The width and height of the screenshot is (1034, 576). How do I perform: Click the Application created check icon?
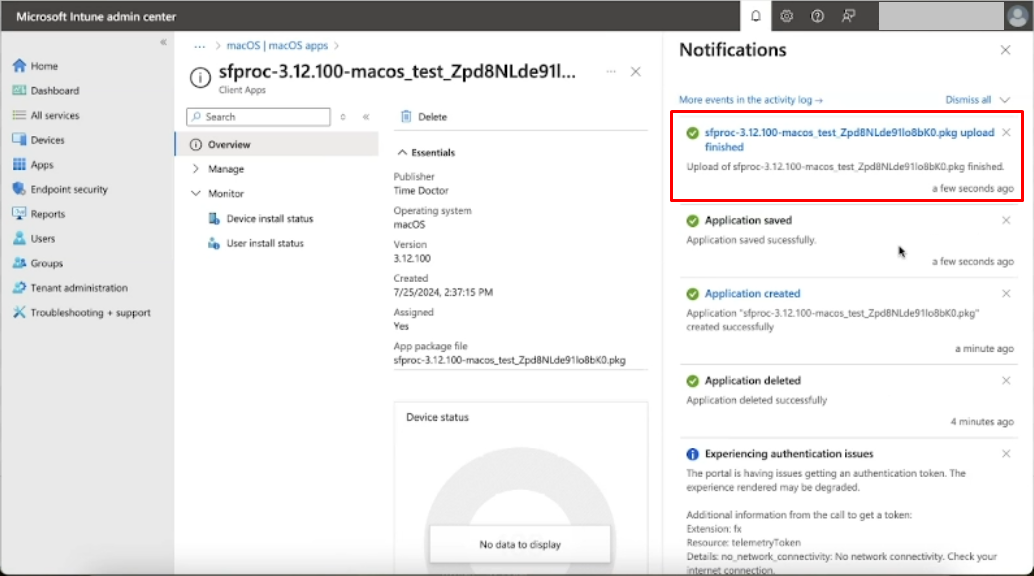pyautogui.click(x=692, y=294)
